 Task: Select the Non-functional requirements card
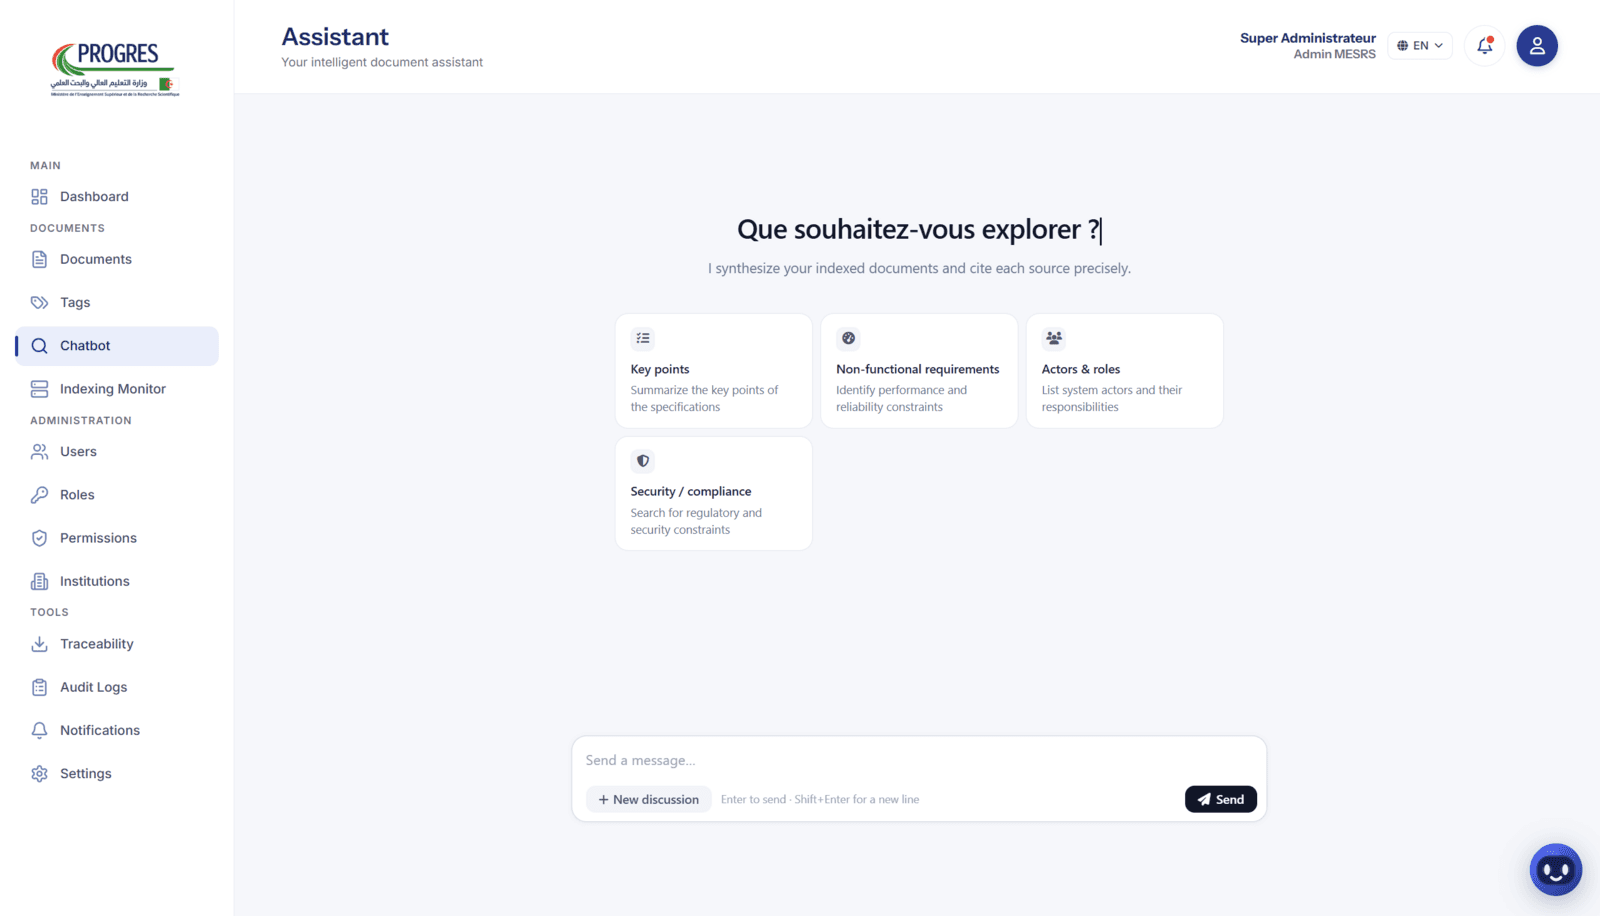919,371
